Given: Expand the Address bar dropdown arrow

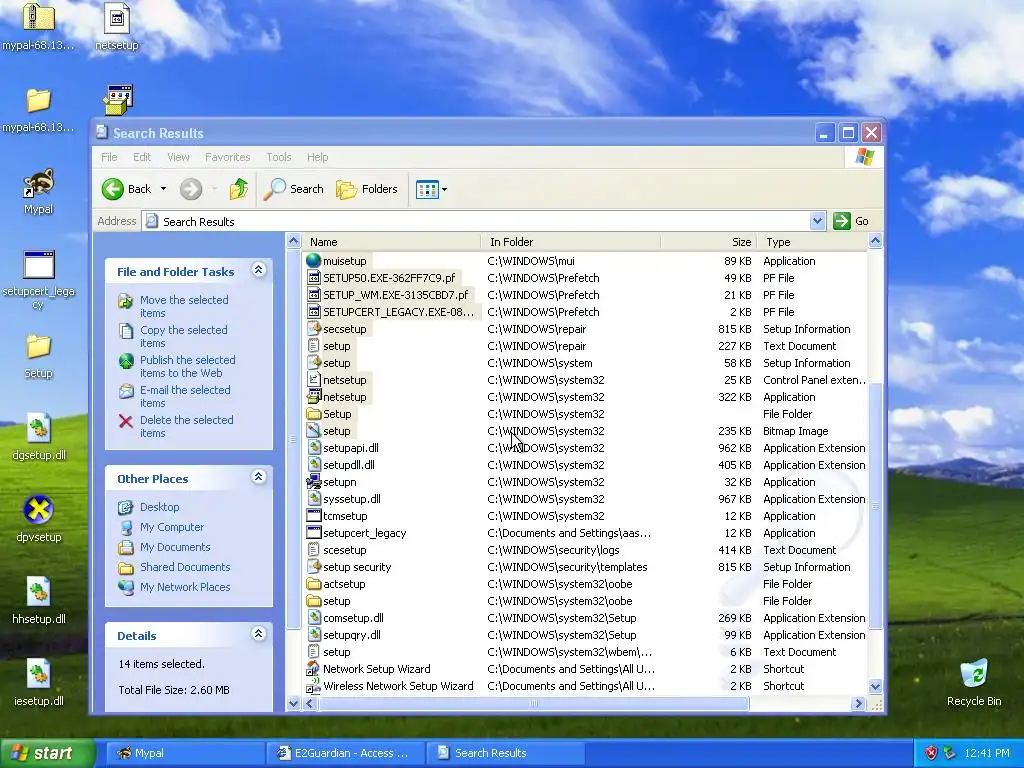Looking at the screenshot, I should tap(817, 221).
